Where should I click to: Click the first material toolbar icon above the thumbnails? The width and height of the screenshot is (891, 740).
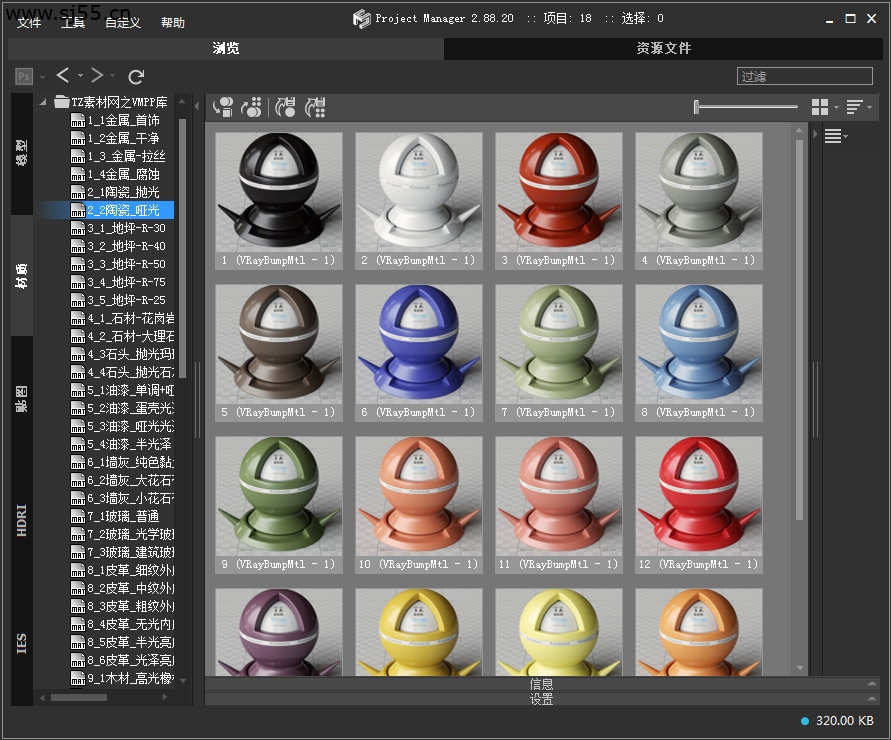pyautogui.click(x=223, y=107)
